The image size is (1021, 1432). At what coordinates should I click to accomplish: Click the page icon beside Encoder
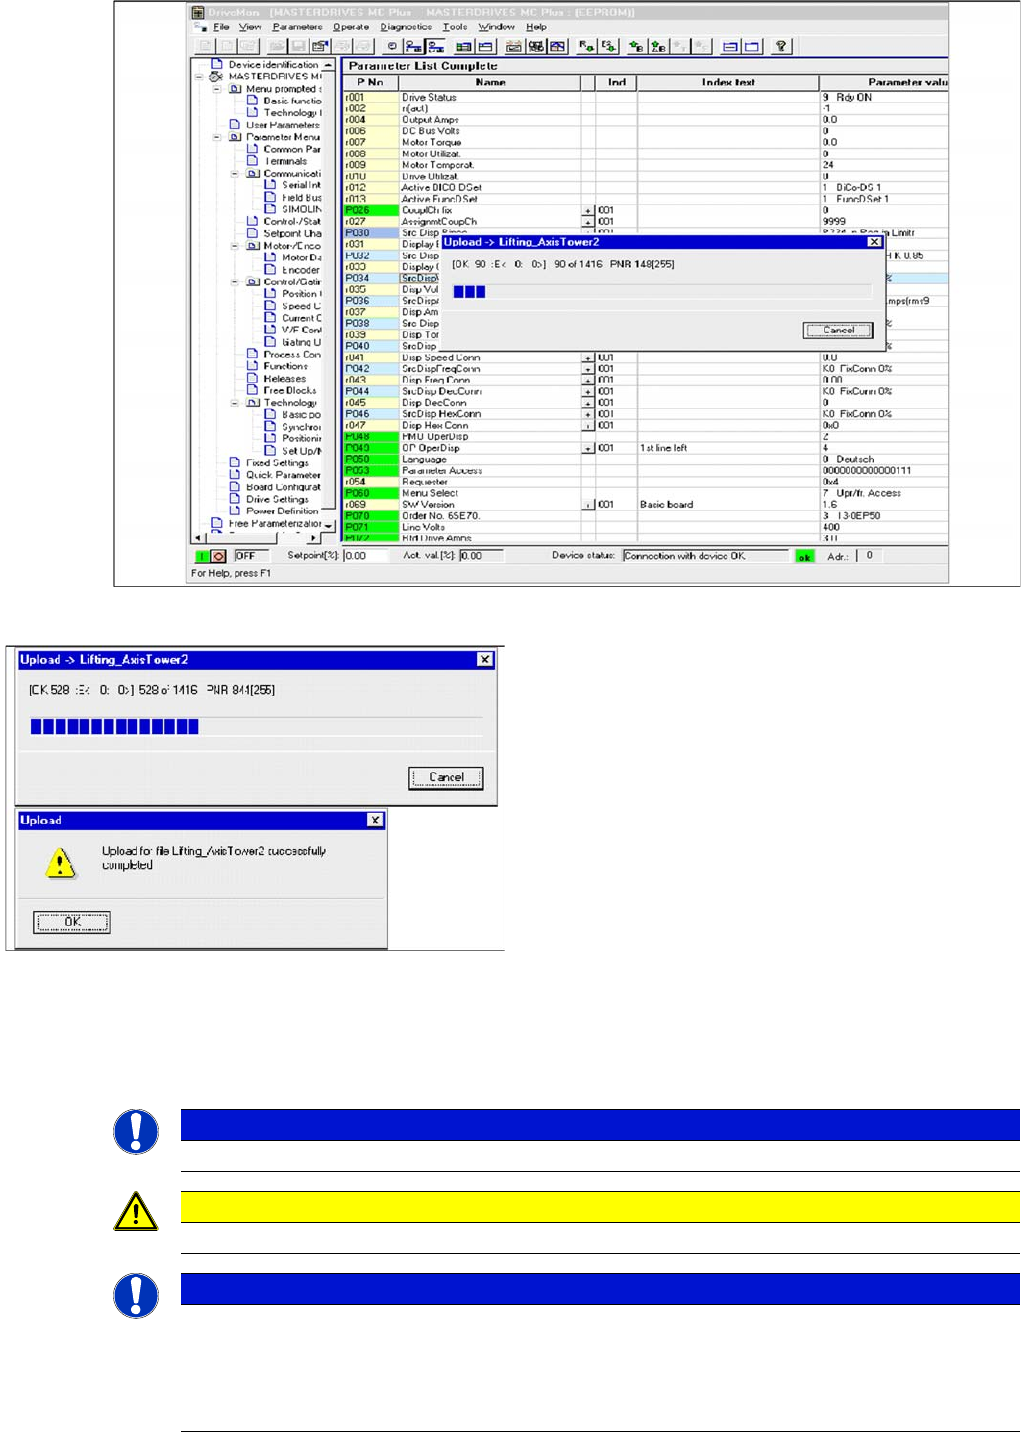pyautogui.click(x=270, y=269)
